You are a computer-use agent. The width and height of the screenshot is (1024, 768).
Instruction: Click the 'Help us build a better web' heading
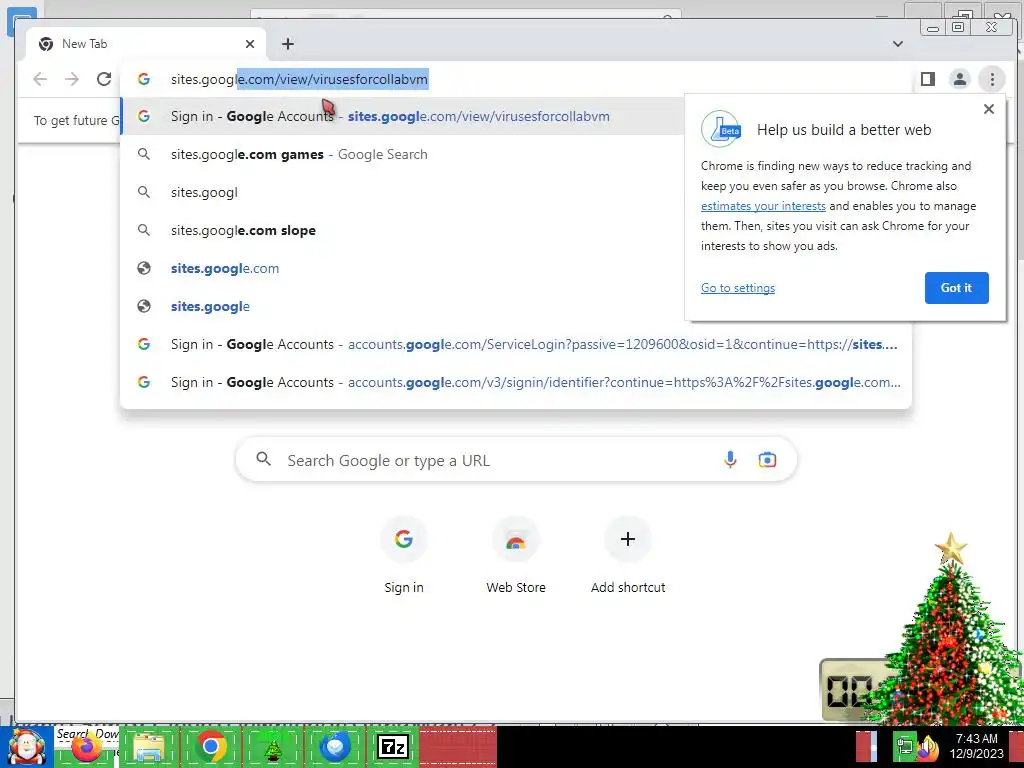[844, 129]
